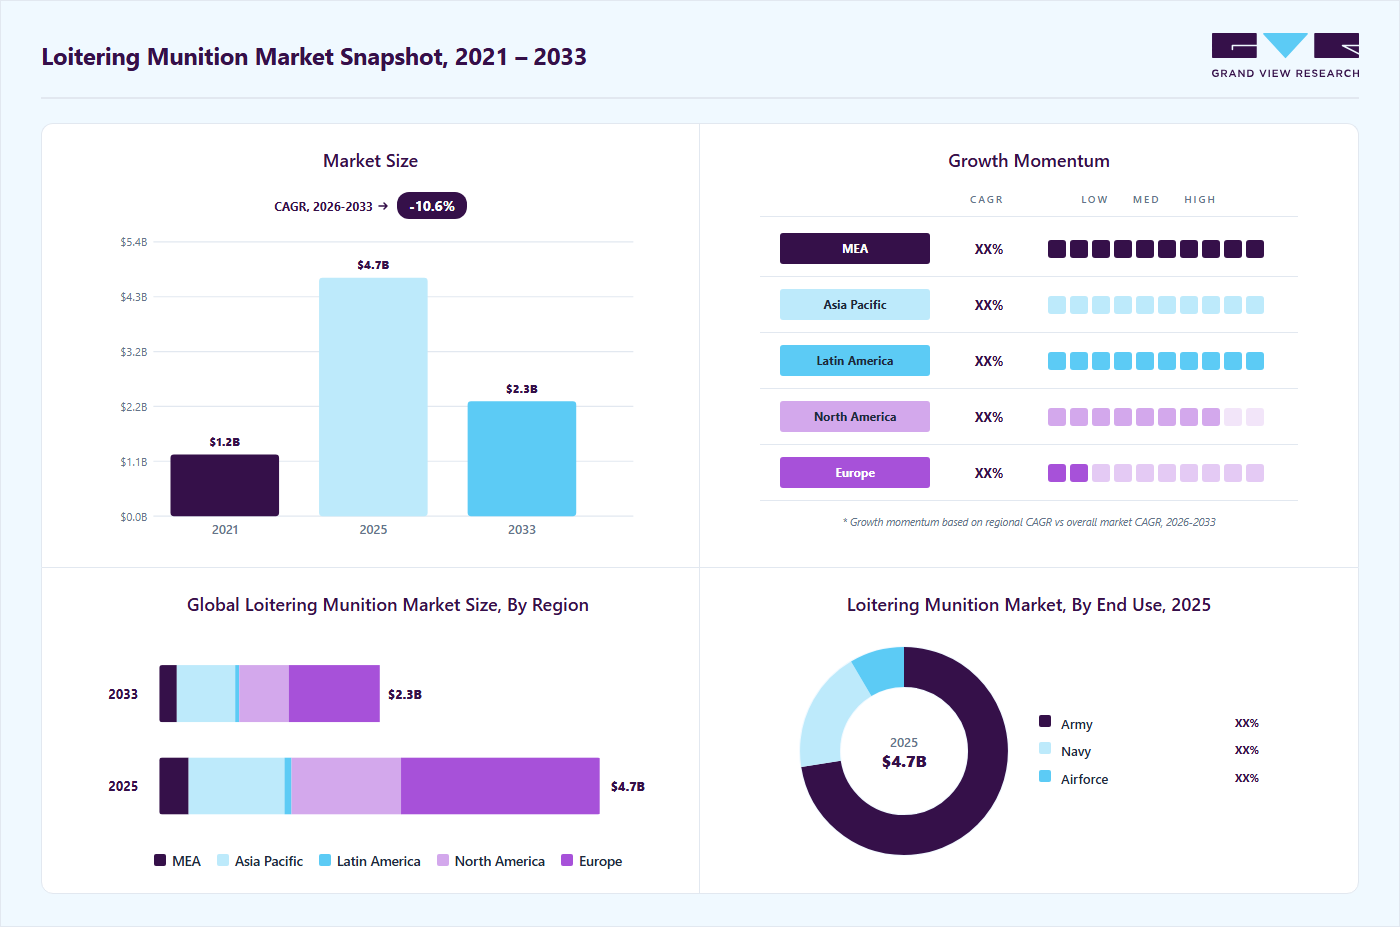Click the Navy legend color swatch
1400x927 pixels.
(1045, 748)
